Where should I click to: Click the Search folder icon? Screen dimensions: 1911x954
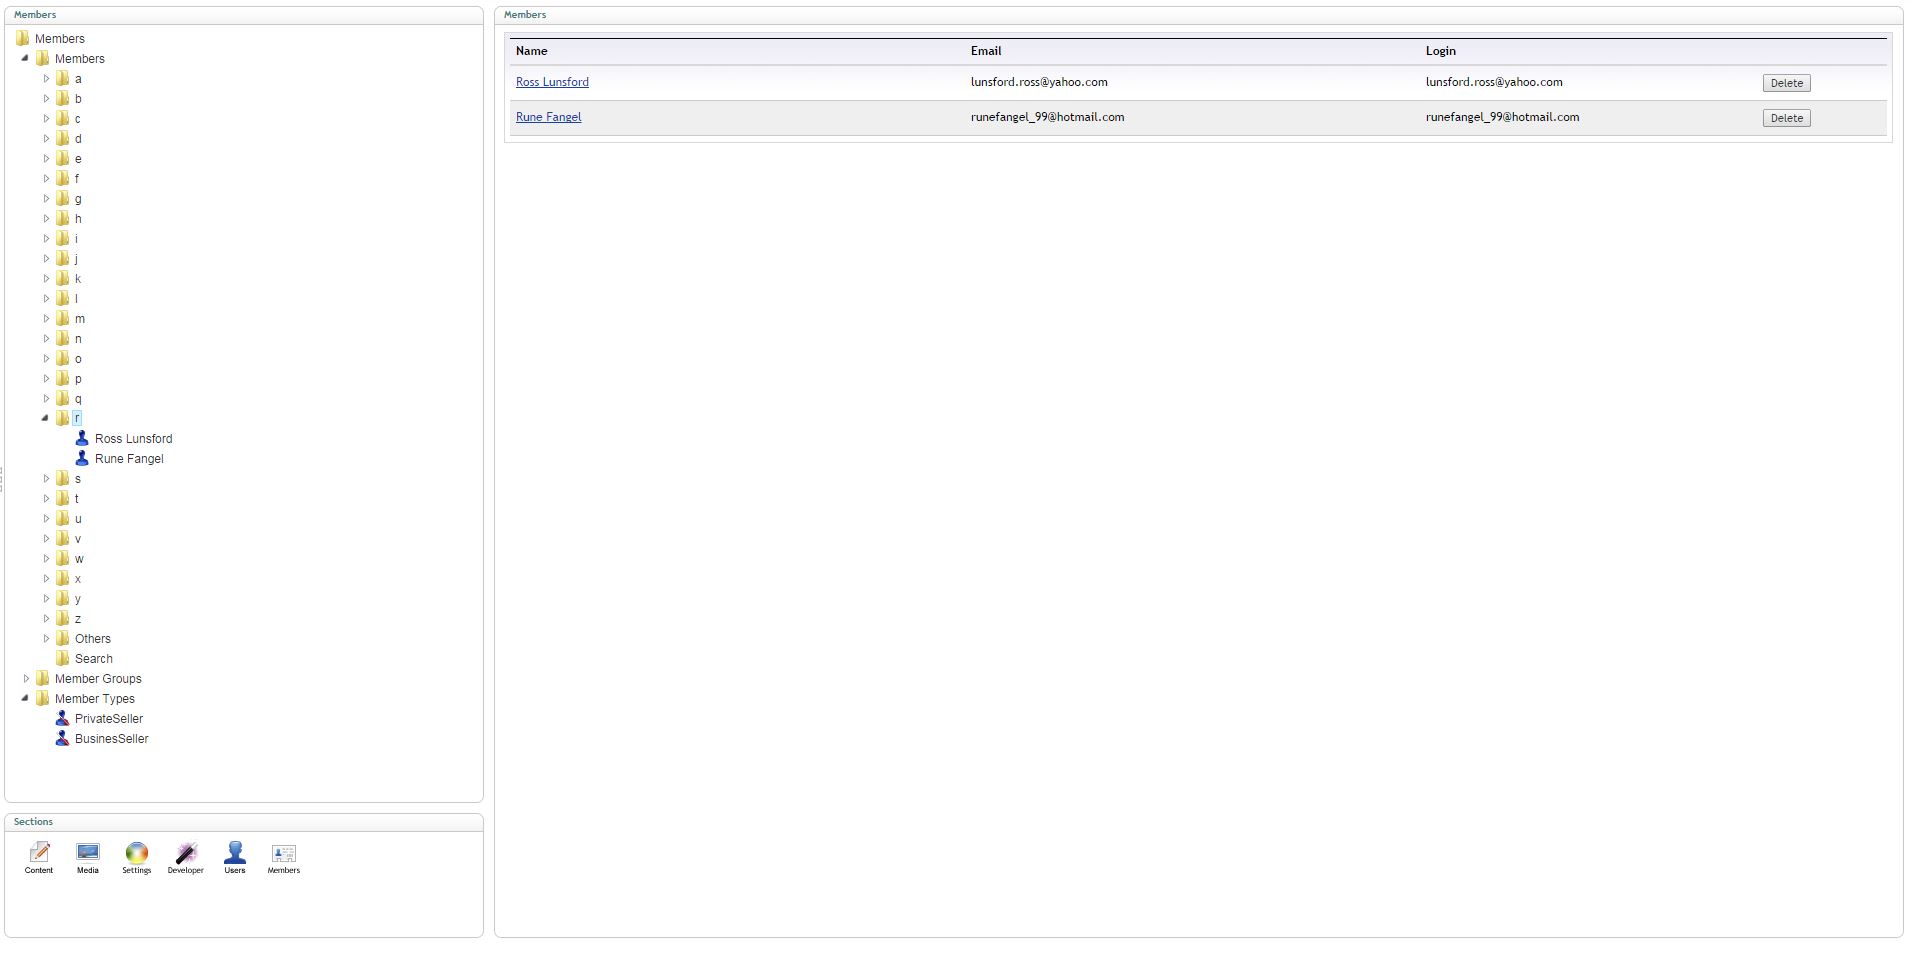[x=62, y=658]
